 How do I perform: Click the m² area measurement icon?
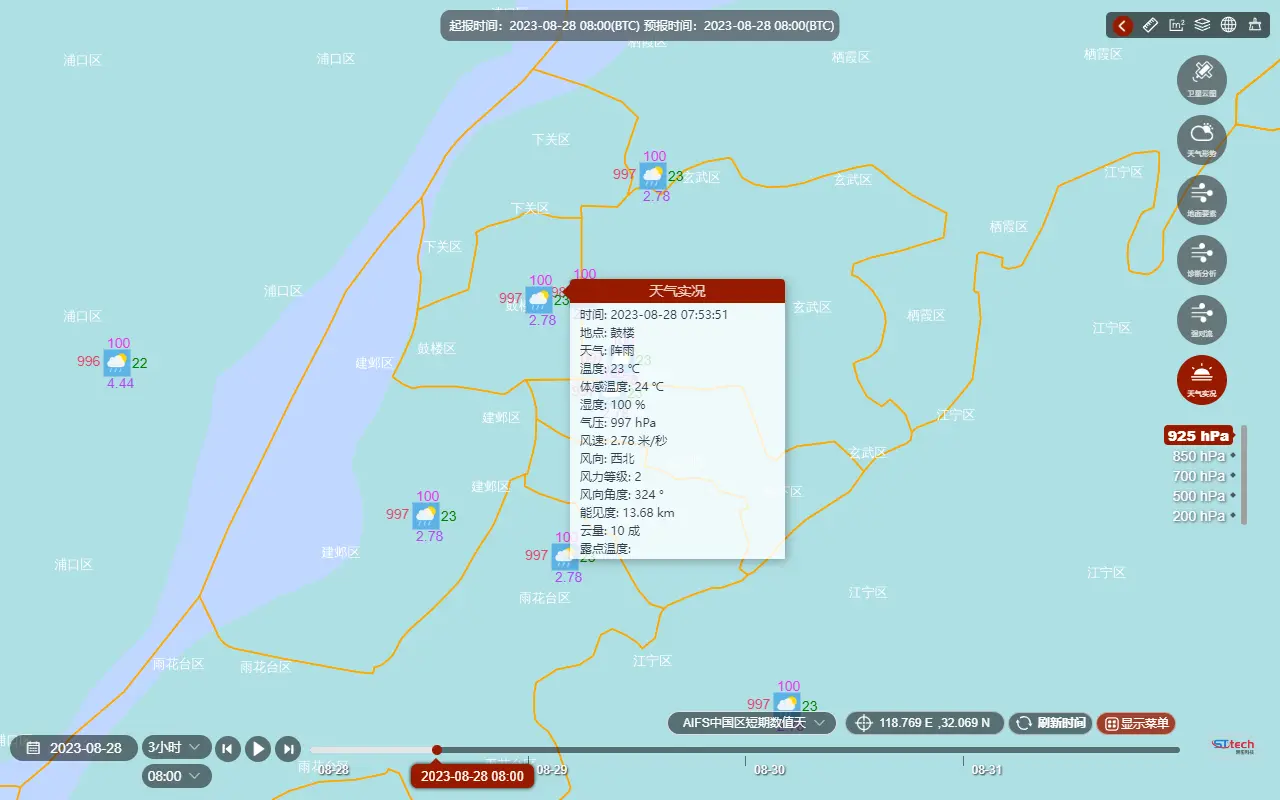pyautogui.click(x=1176, y=25)
